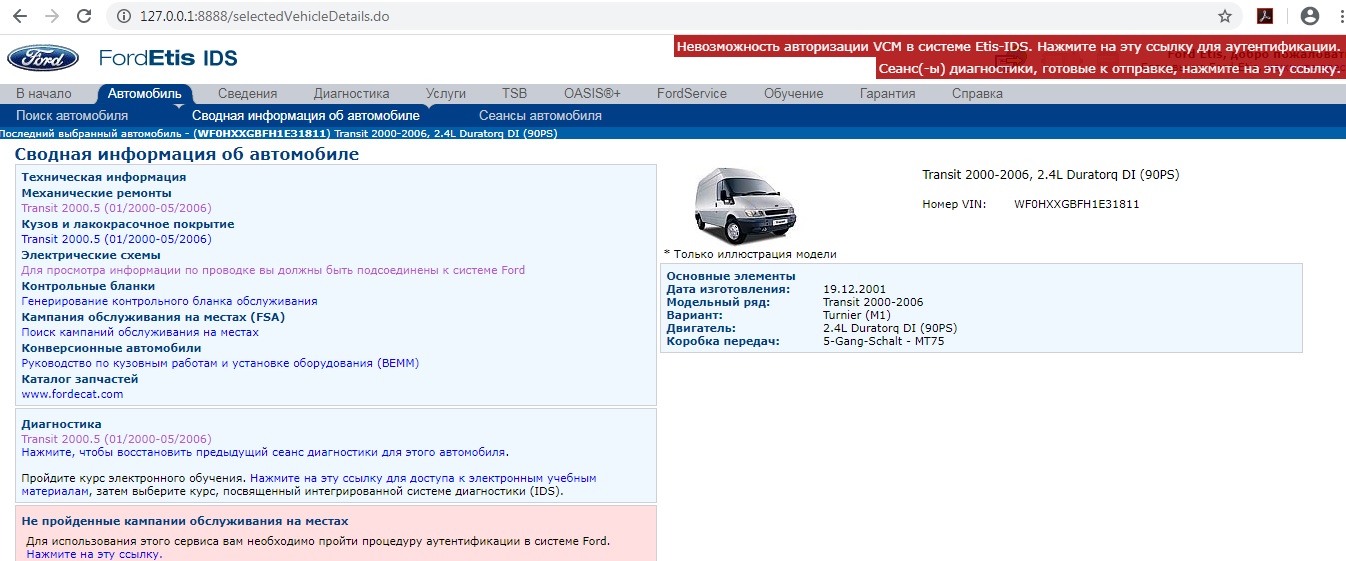Click link to restore previous diagnostic session
The image size is (1346, 561).
(264, 452)
